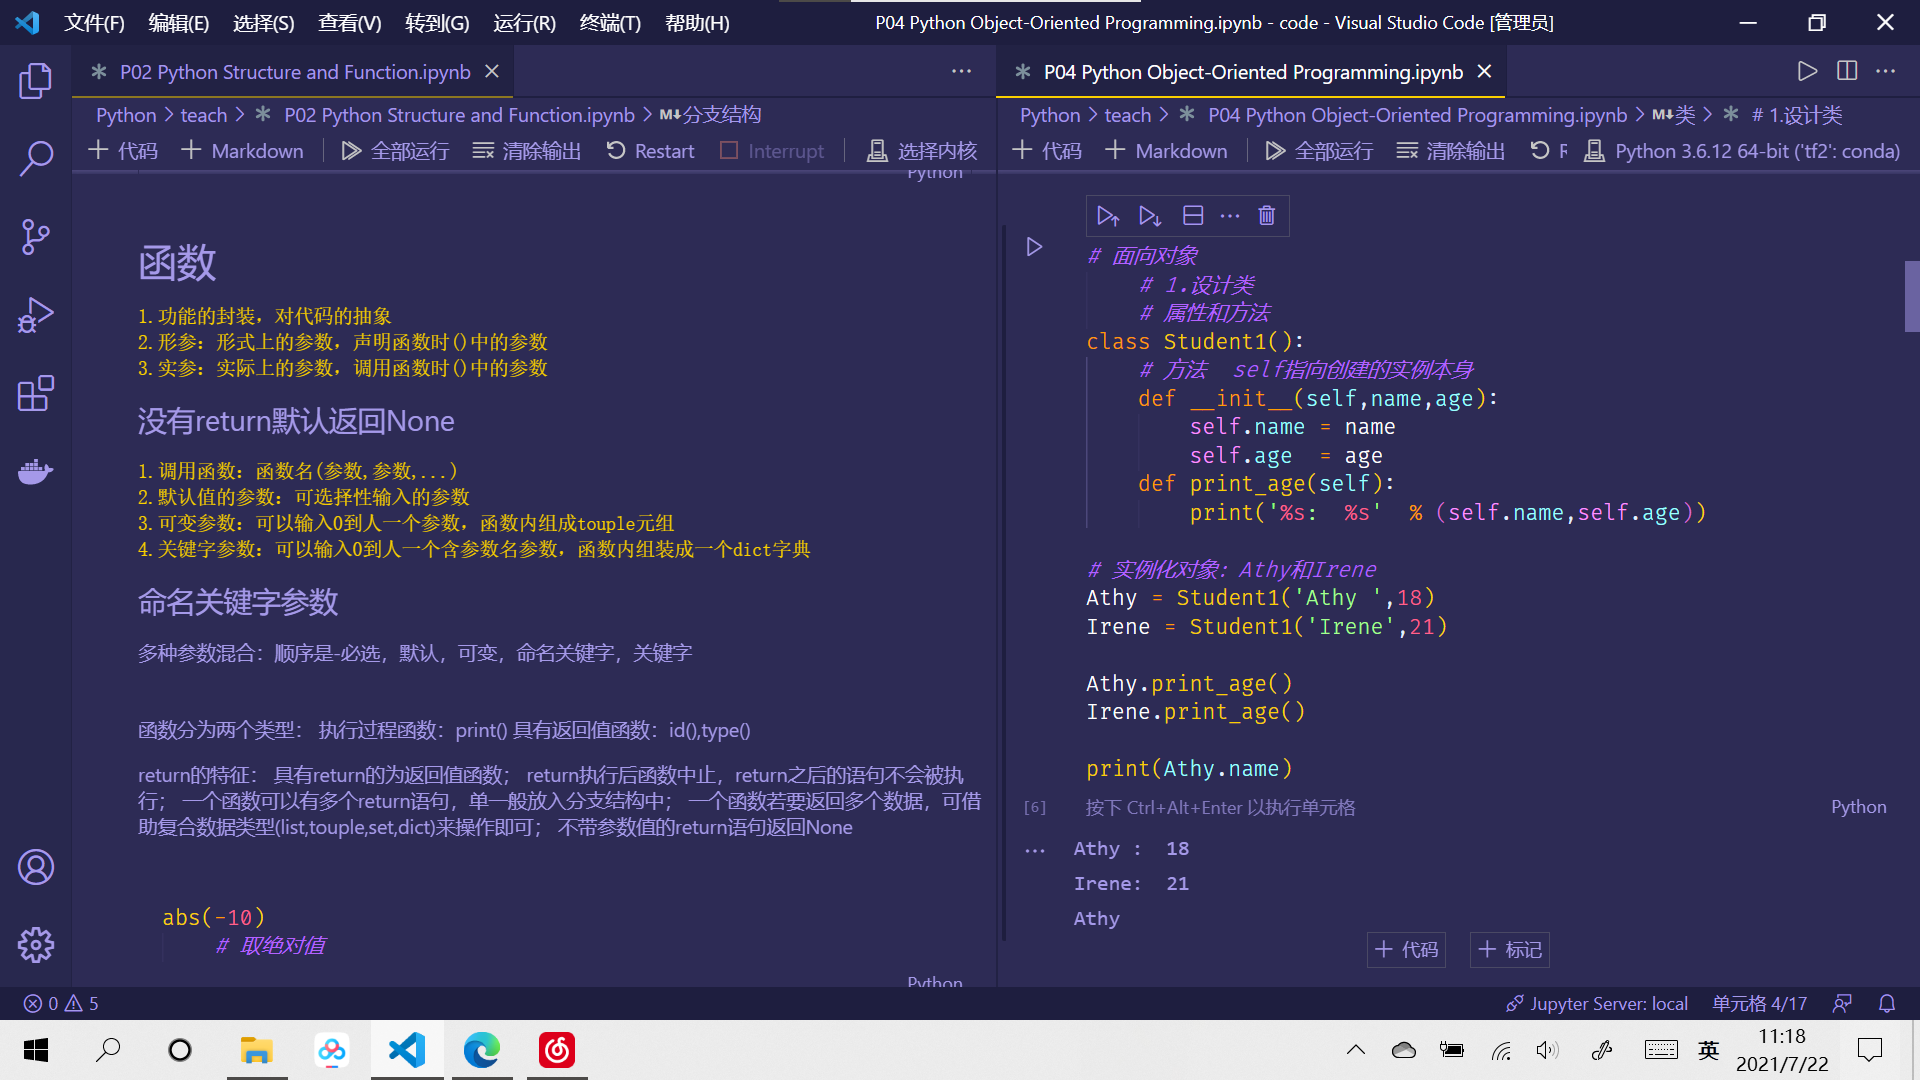Open the cell's more-actions menu
The width and height of the screenshot is (1920, 1080).
pos(1229,215)
